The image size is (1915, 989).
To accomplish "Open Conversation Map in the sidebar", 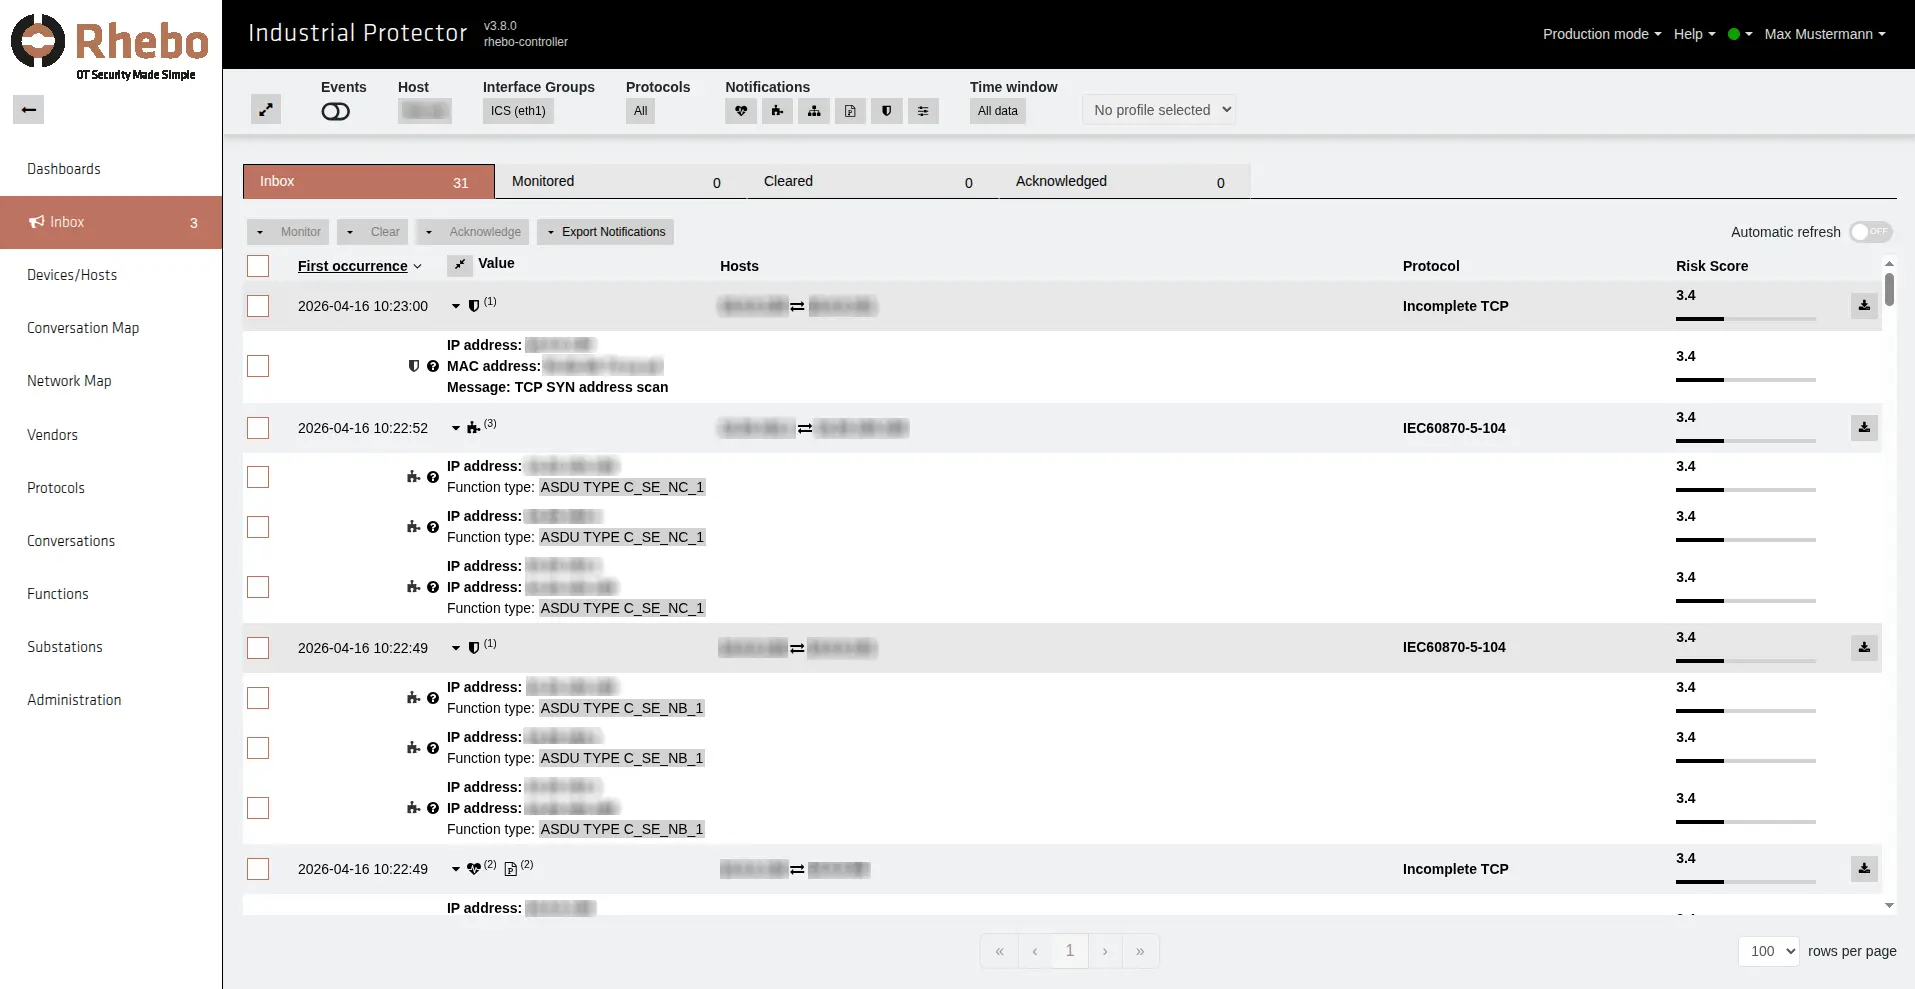I will (x=83, y=328).
